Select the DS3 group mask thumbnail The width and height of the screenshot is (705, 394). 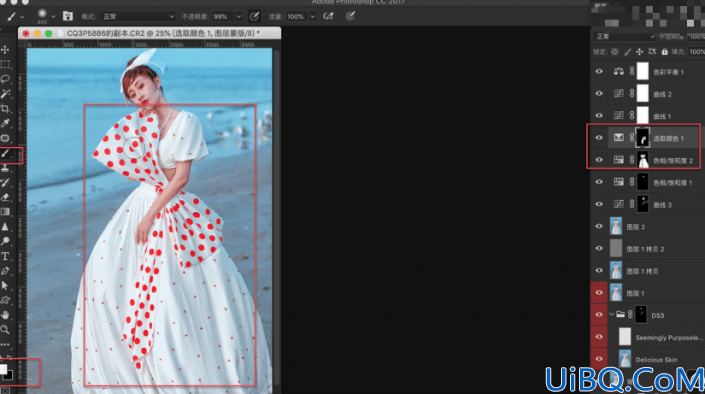[x=641, y=314]
